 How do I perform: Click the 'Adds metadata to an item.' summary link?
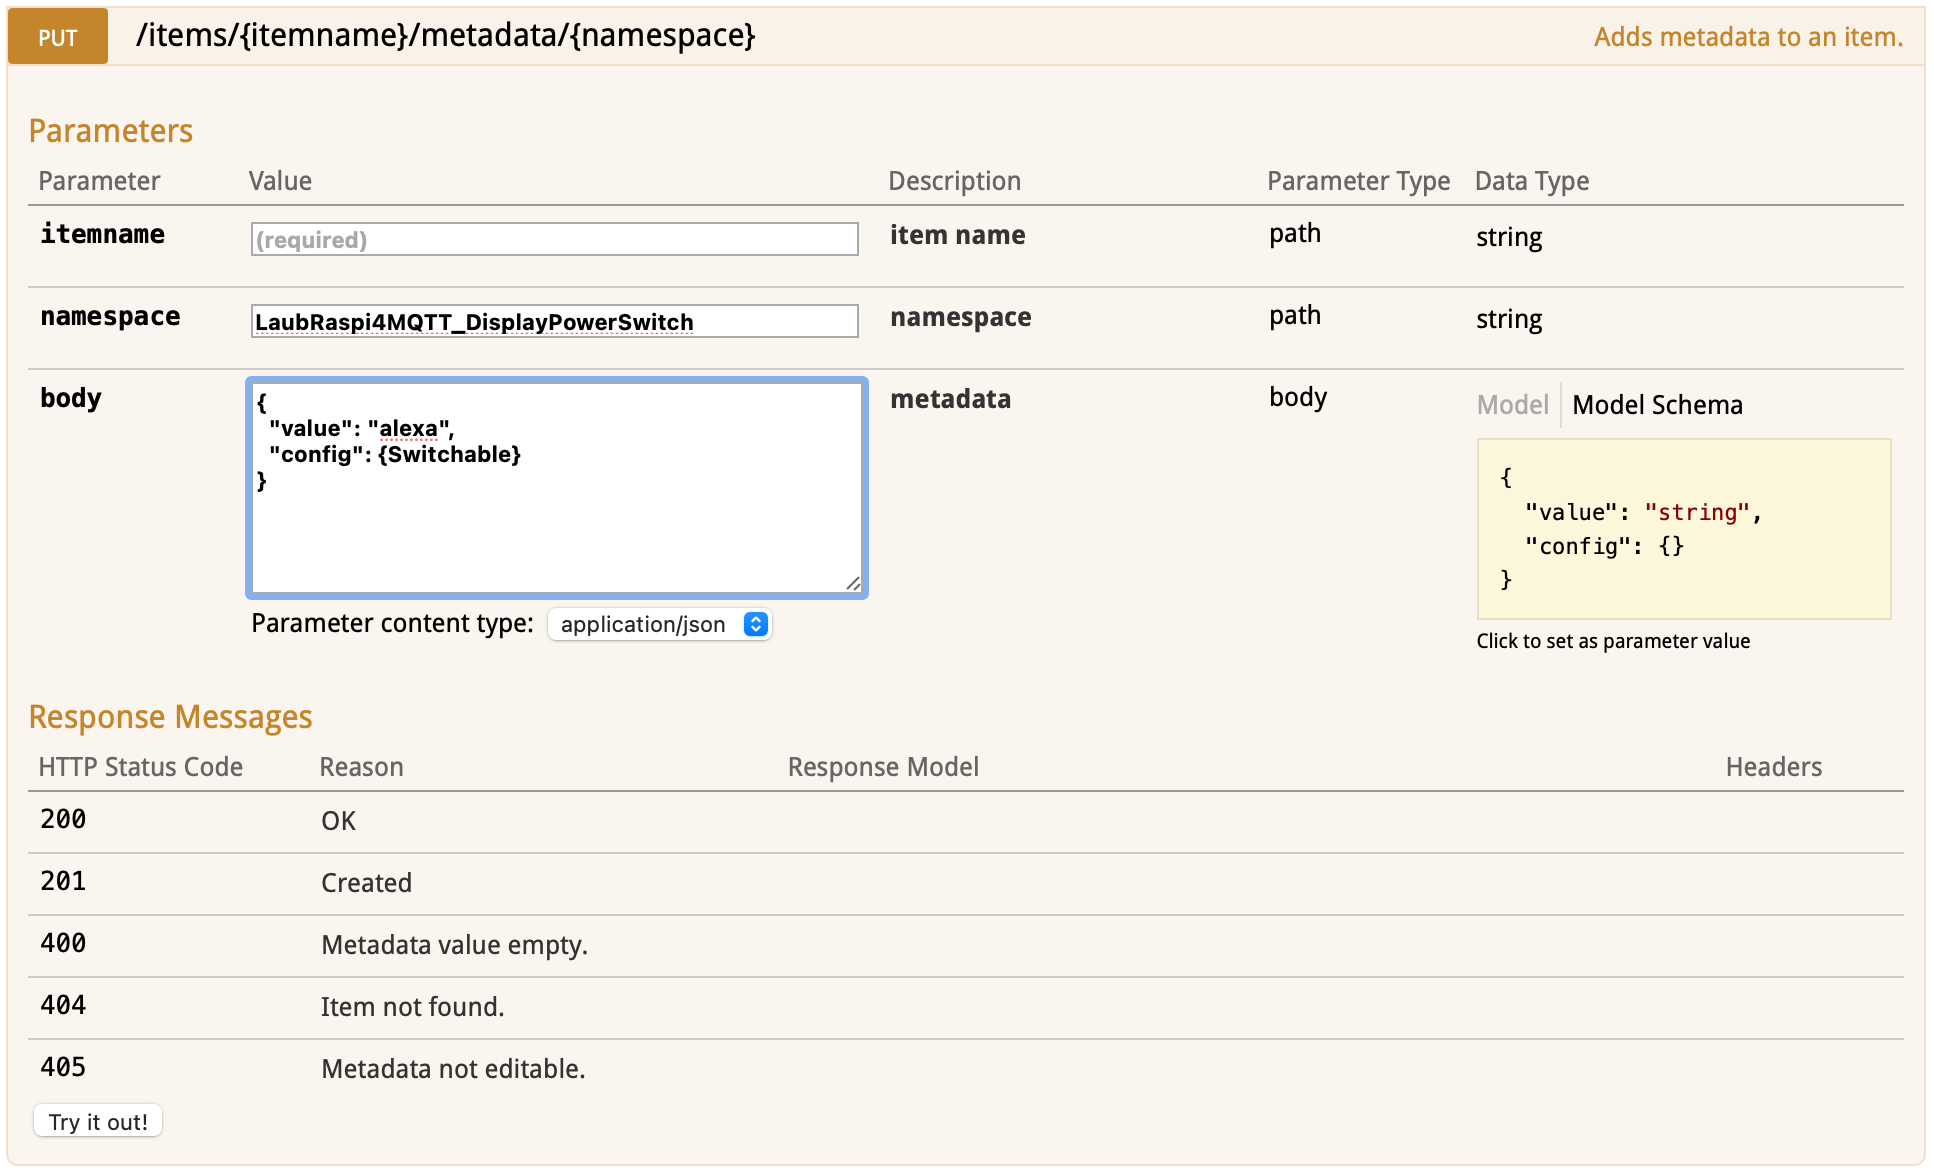[1747, 37]
